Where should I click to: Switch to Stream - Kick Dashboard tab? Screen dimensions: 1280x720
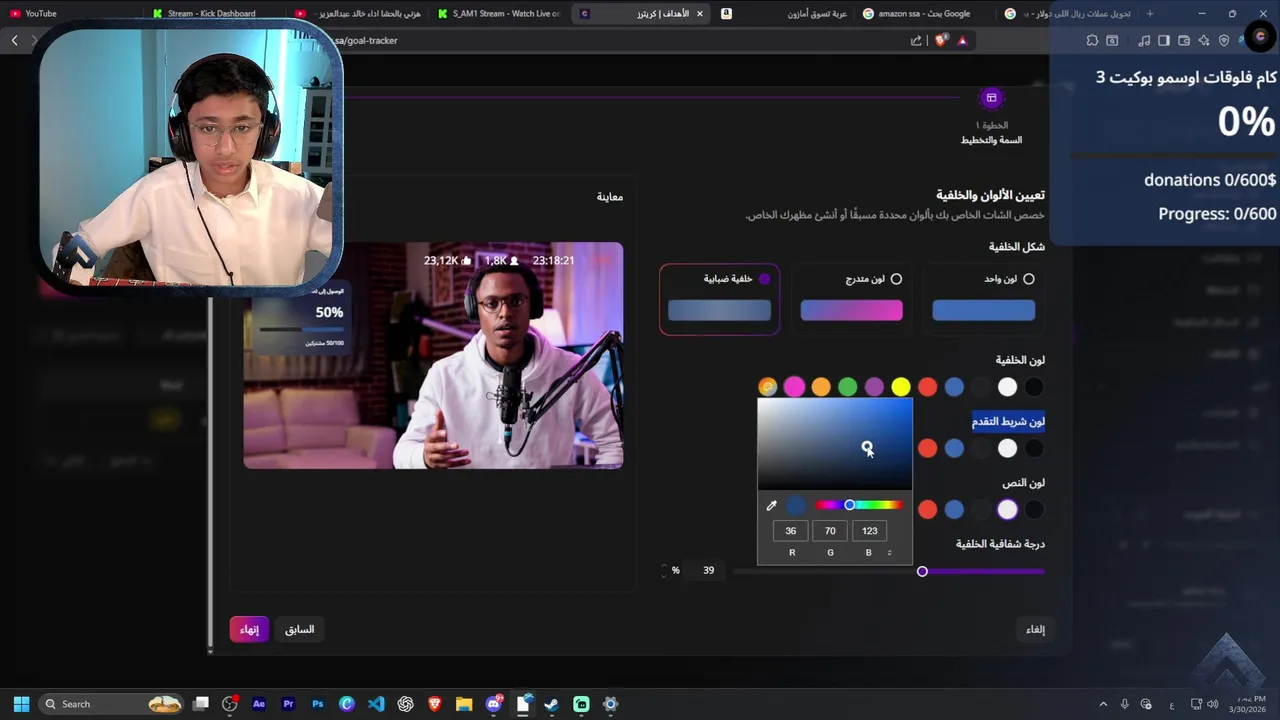coord(215,13)
